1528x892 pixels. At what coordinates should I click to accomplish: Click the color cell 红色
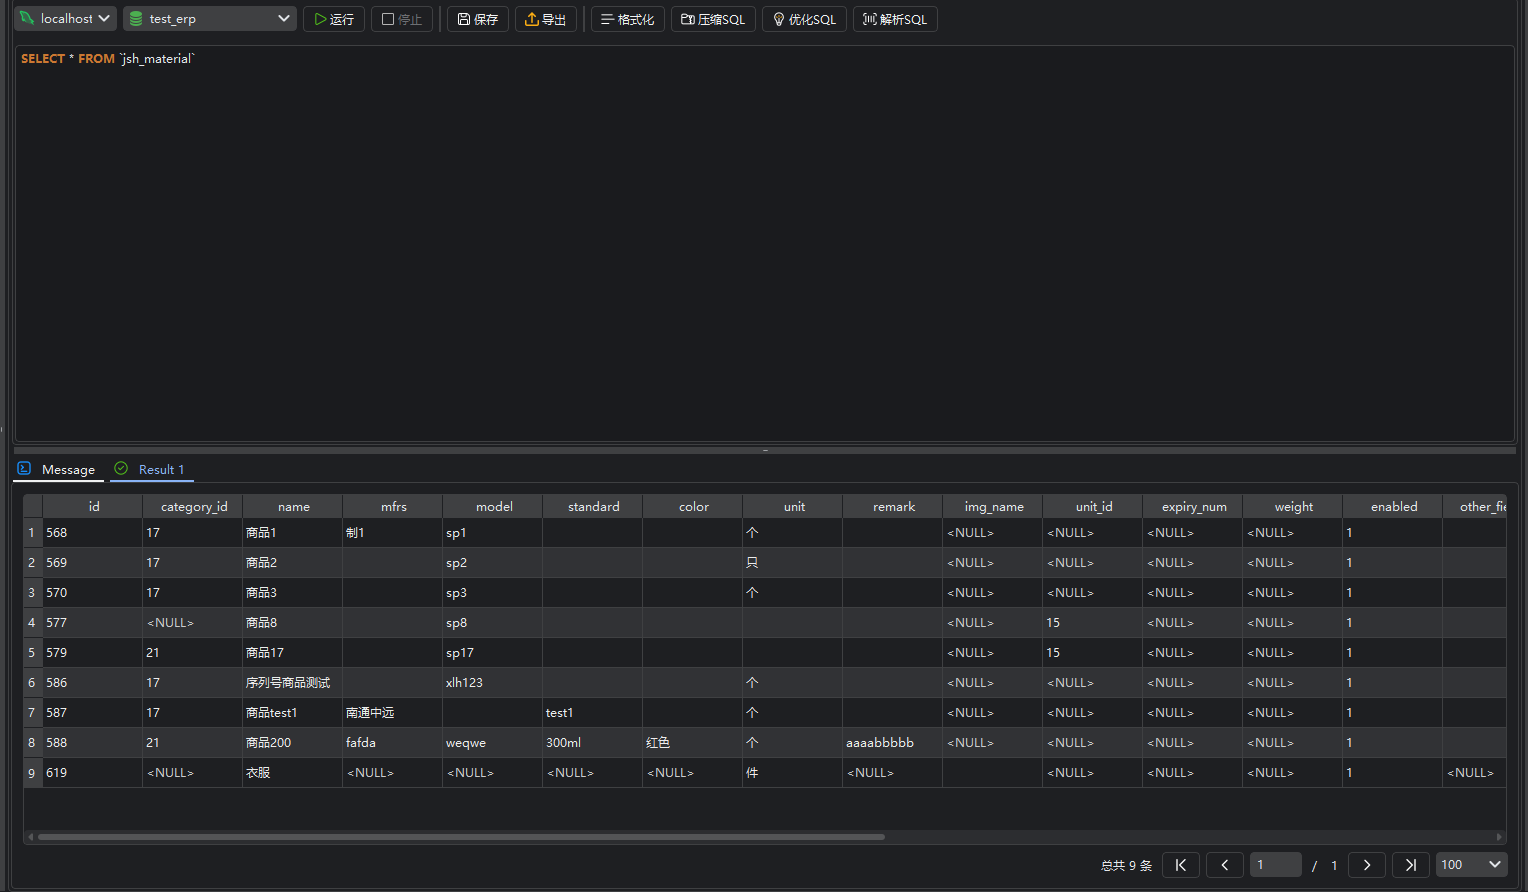coord(693,743)
